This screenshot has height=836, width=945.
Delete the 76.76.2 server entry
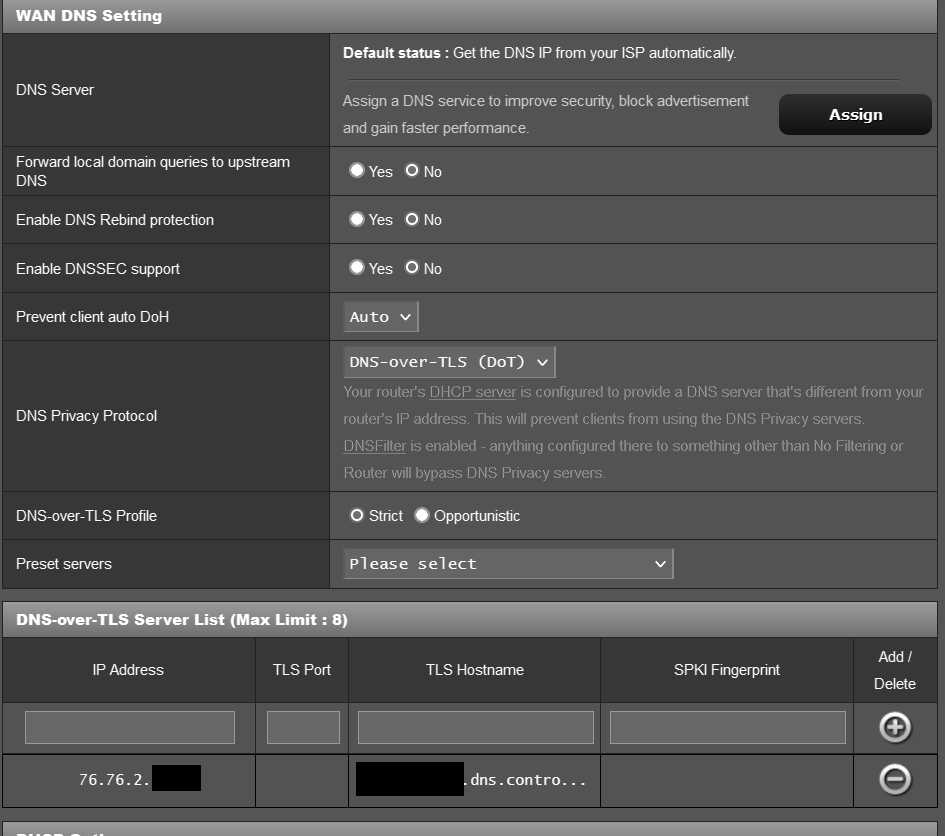[894, 778]
